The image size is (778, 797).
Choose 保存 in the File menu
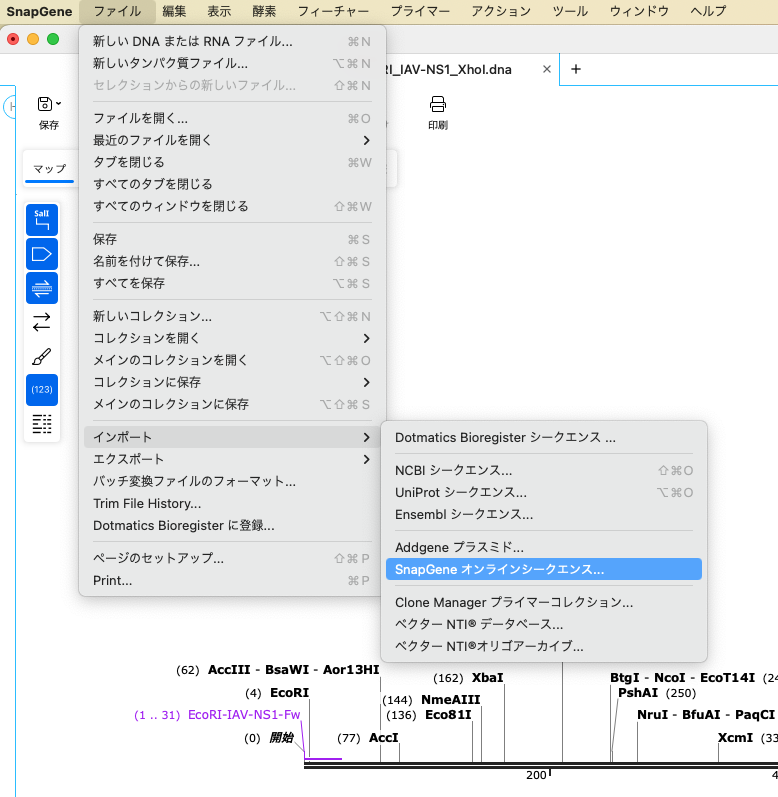[232, 239]
